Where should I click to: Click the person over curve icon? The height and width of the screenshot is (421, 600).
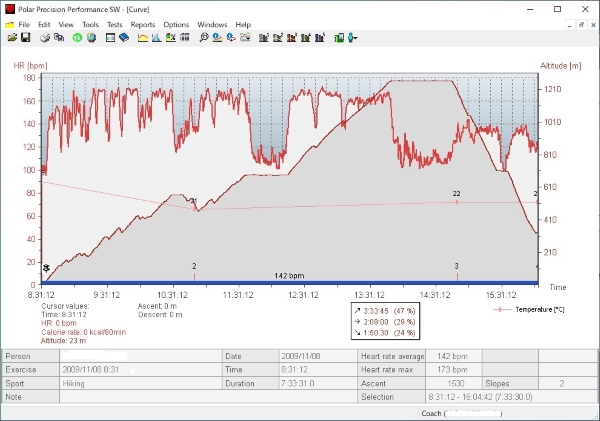pyautogui.click(x=217, y=38)
